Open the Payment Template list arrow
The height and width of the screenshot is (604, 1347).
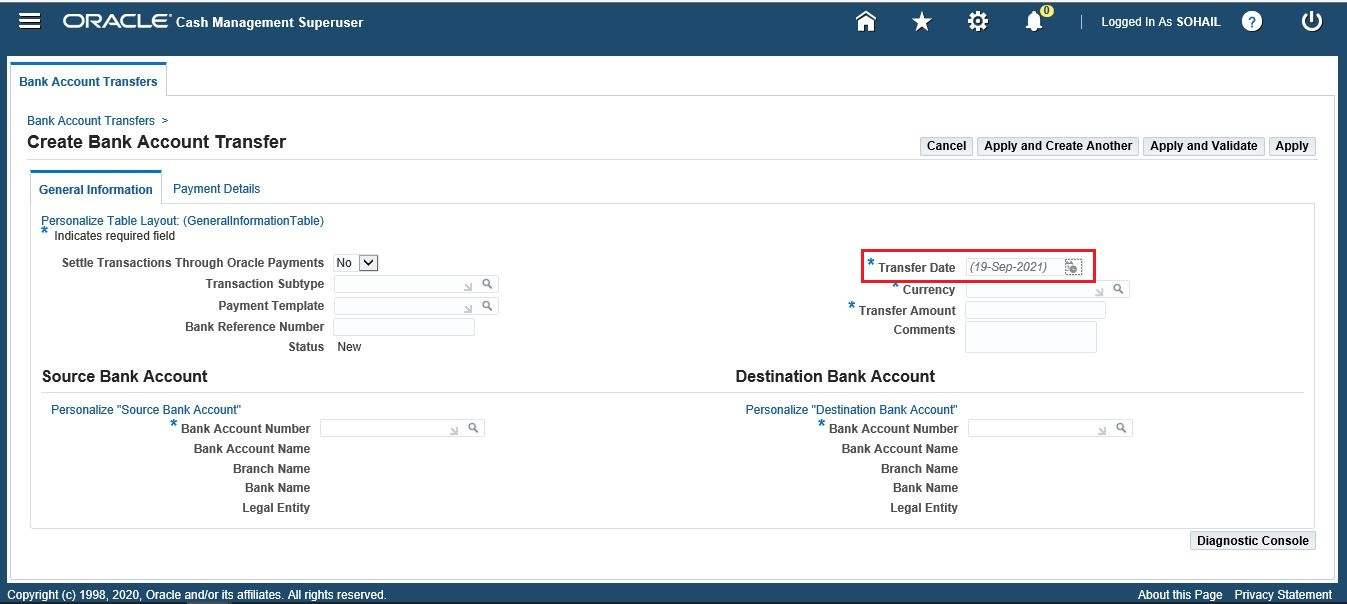coord(469,305)
